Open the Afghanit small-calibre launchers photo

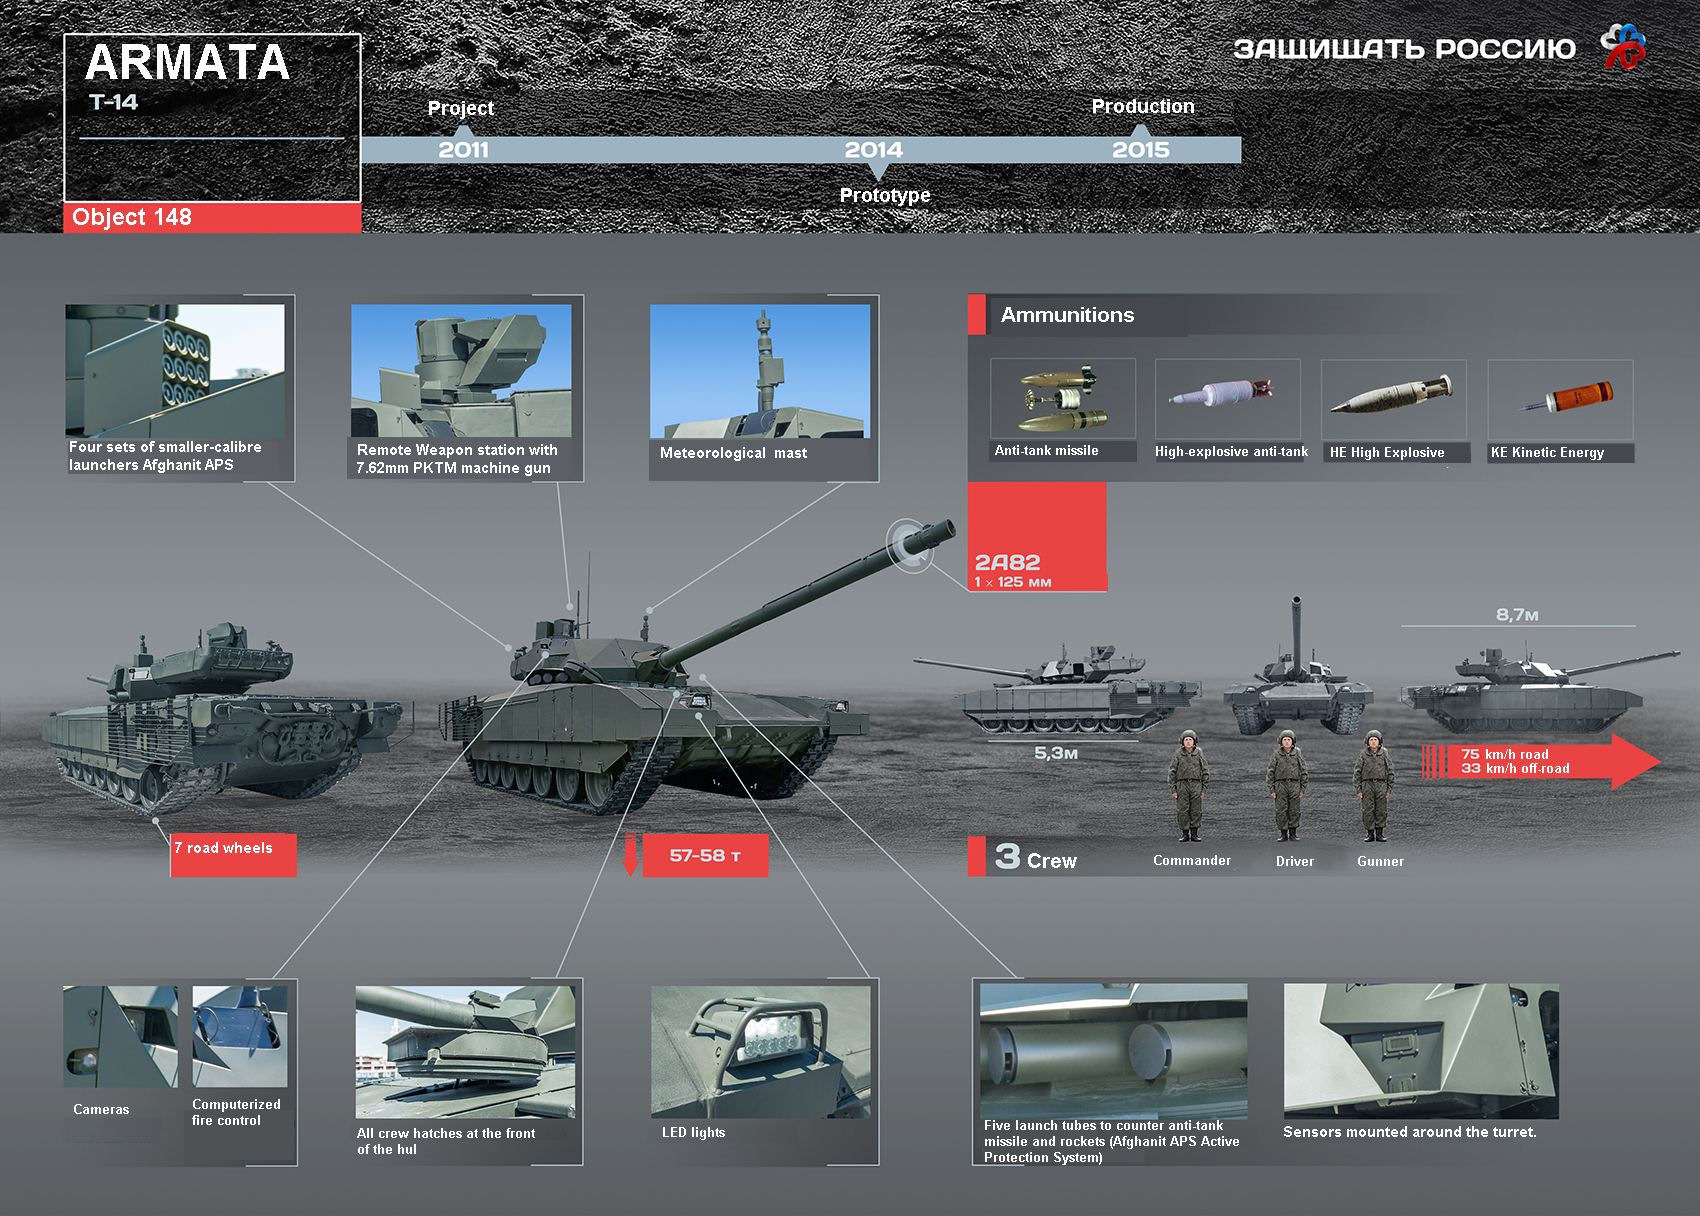click(175, 371)
